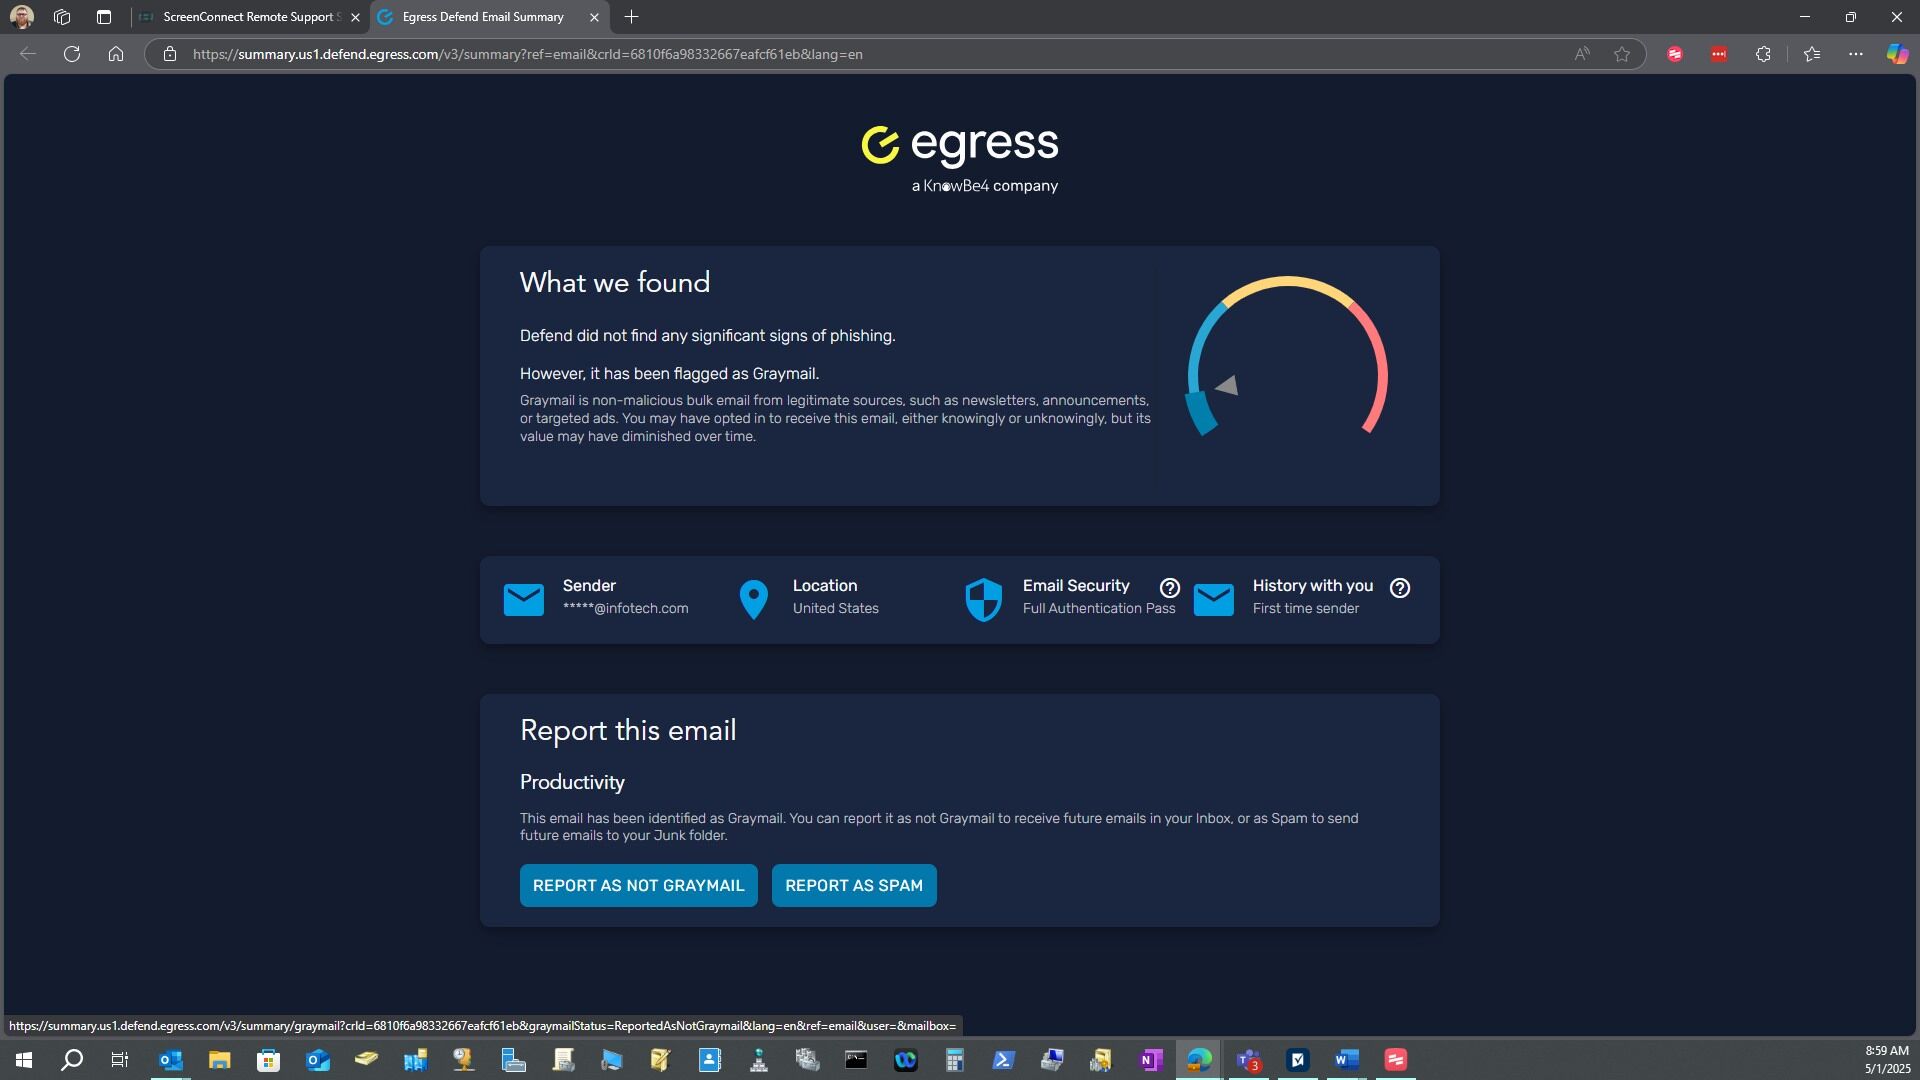Open the tab actions menu
Screen dimensions: 1920x1080
point(104,17)
